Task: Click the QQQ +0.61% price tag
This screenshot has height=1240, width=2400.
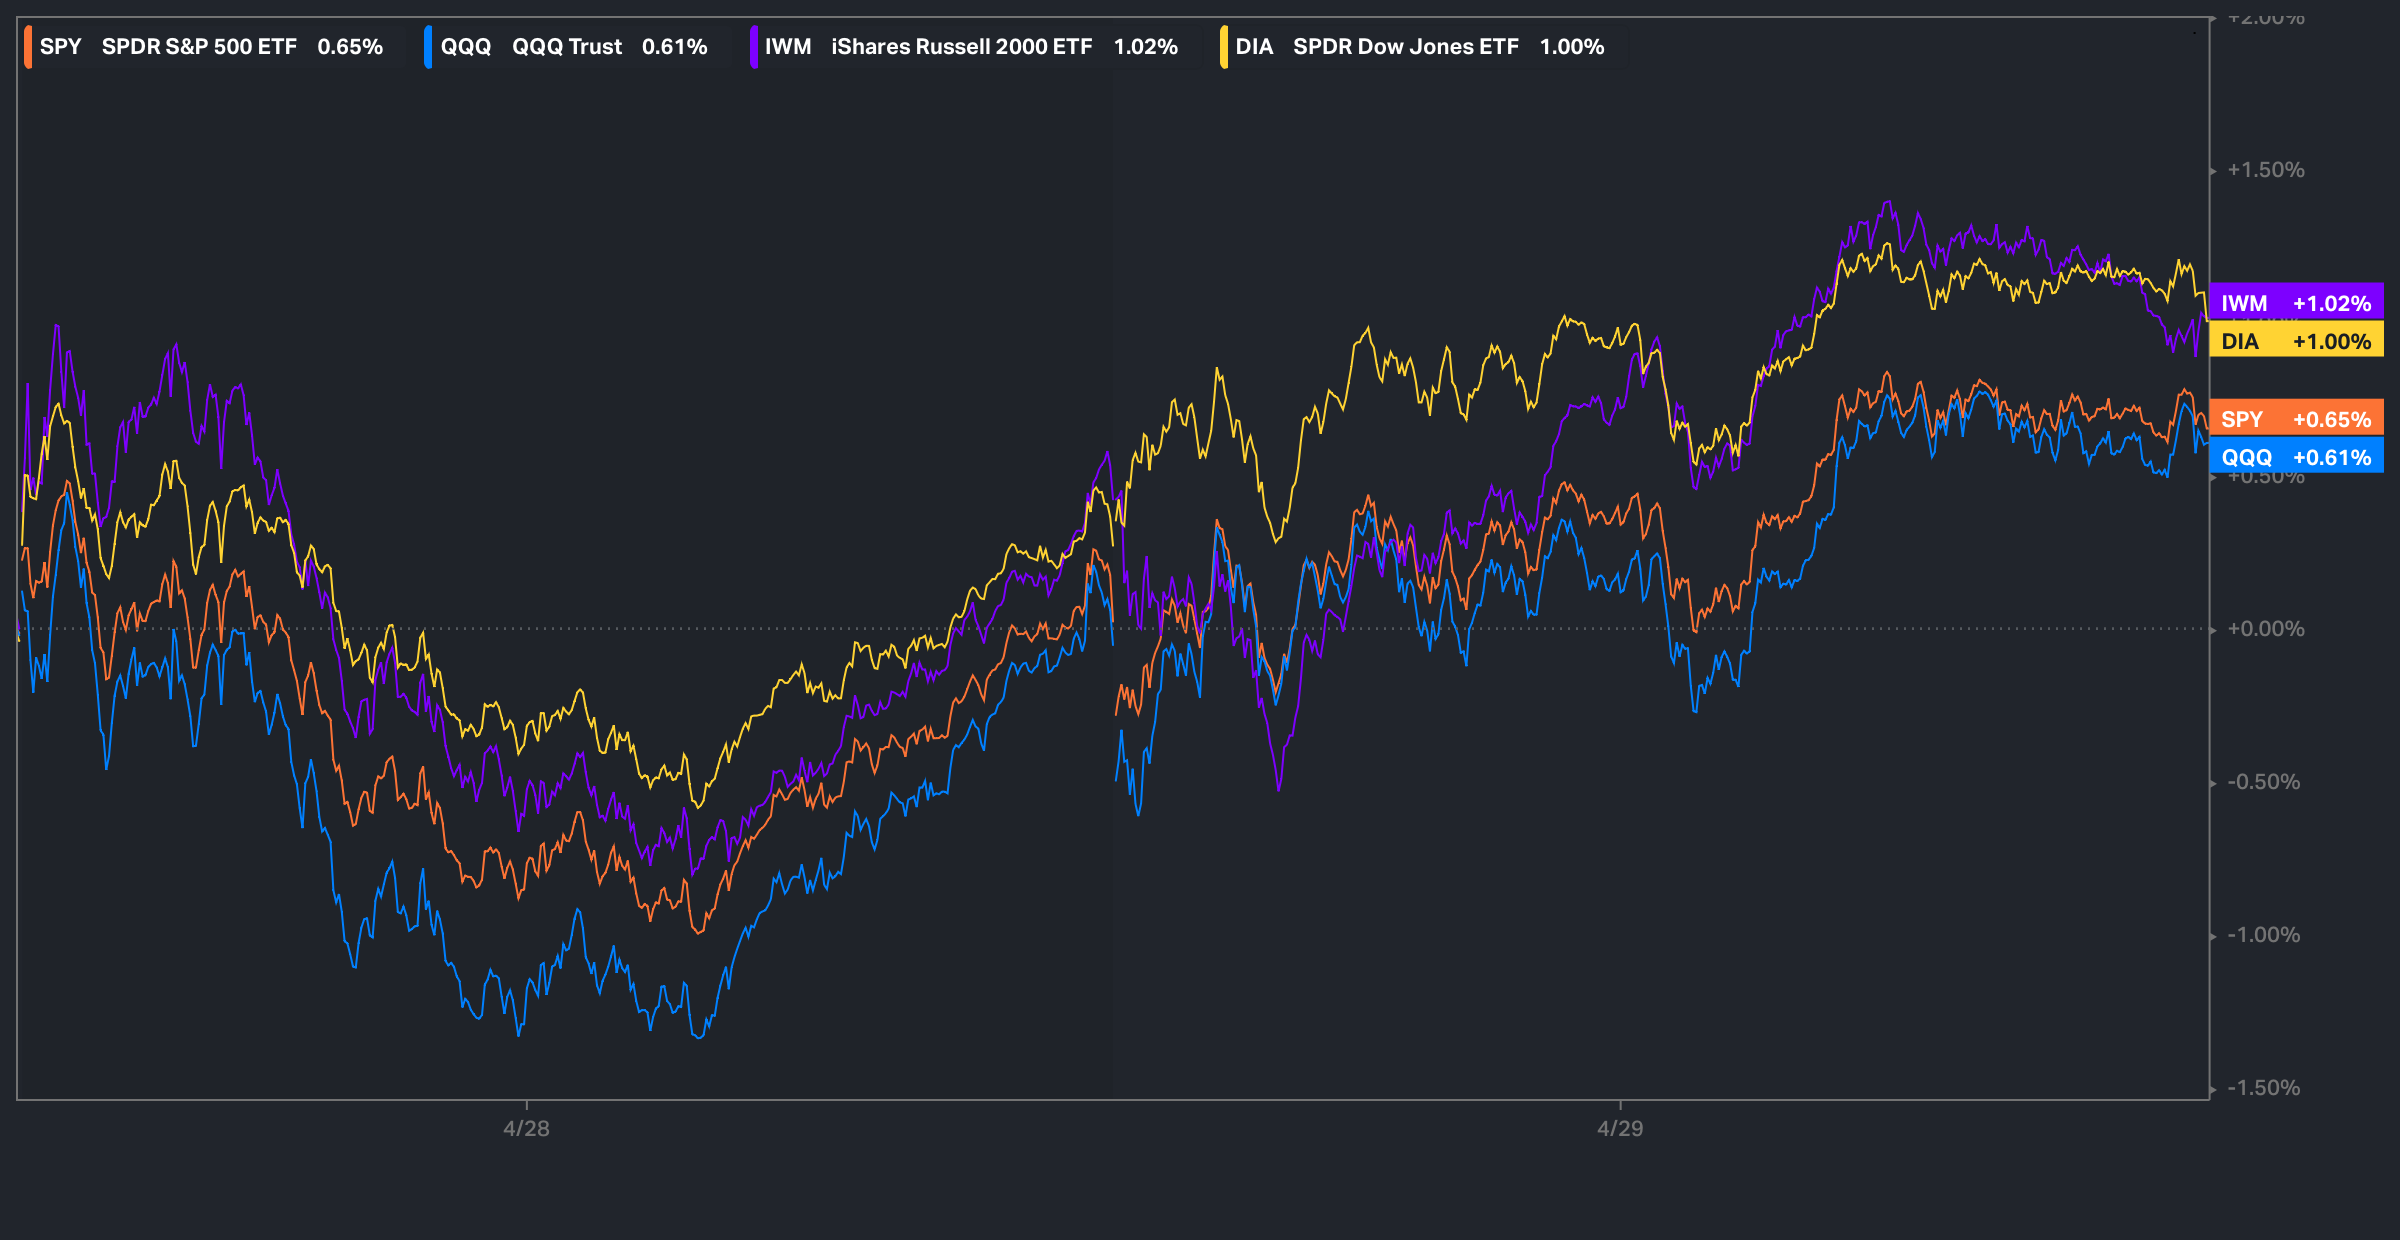Action: coord(2296,457)
